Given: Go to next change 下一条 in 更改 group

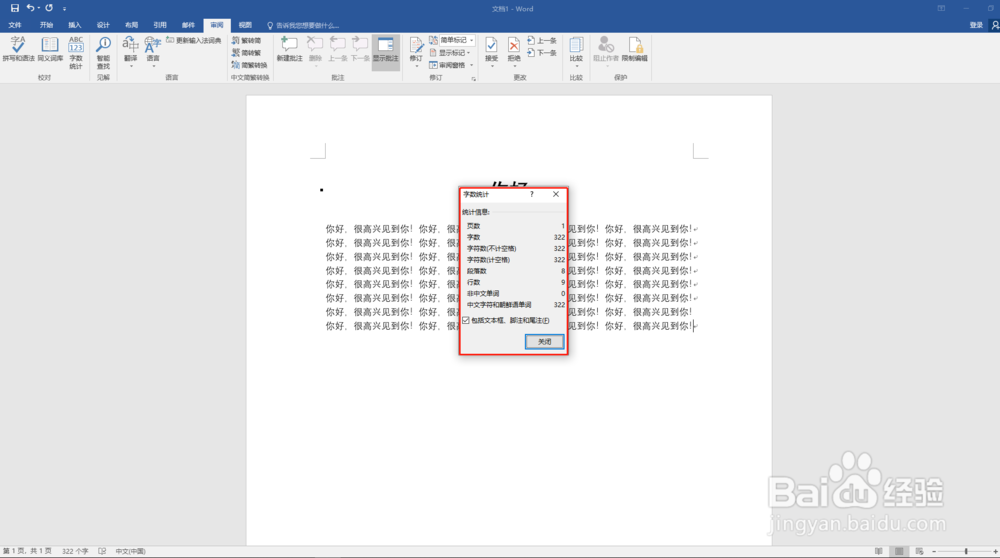Looking at the screenshot, I should click(x=541, y=52).
